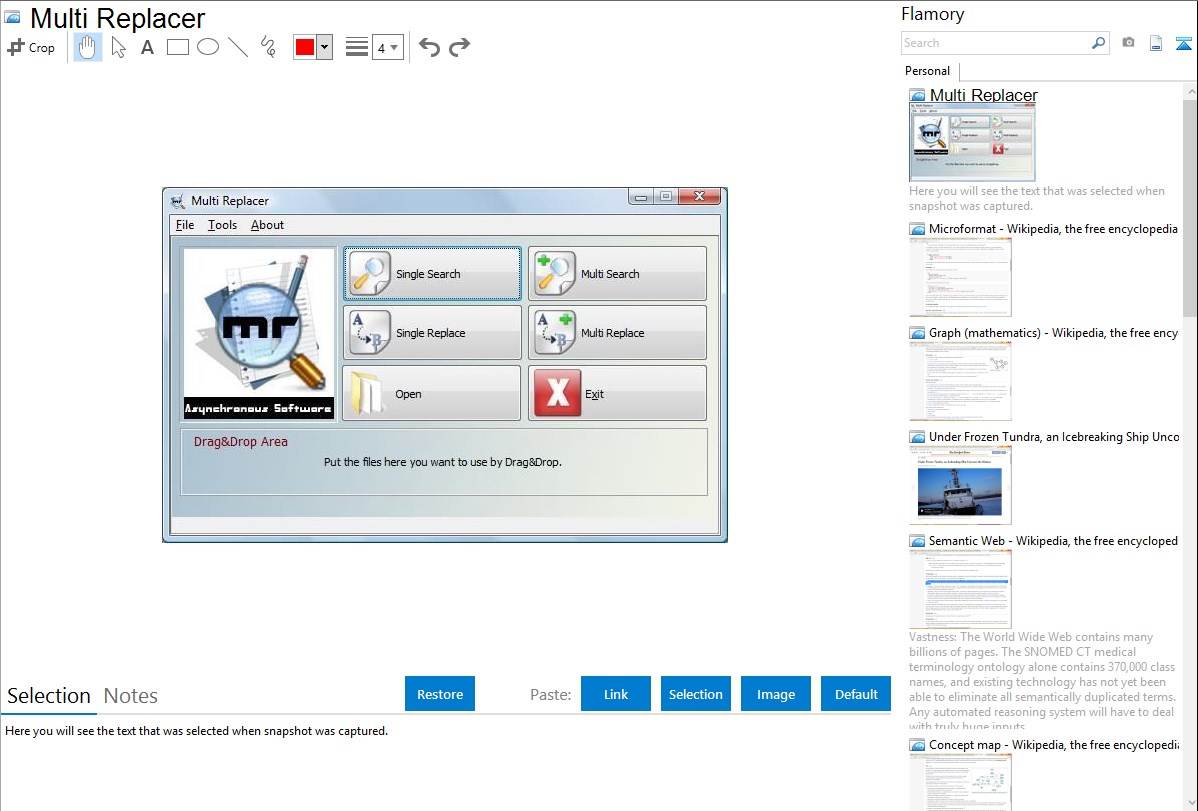Click the red color swatch
The height and width of the screenshot is (811, 1198).
point(305,47)
